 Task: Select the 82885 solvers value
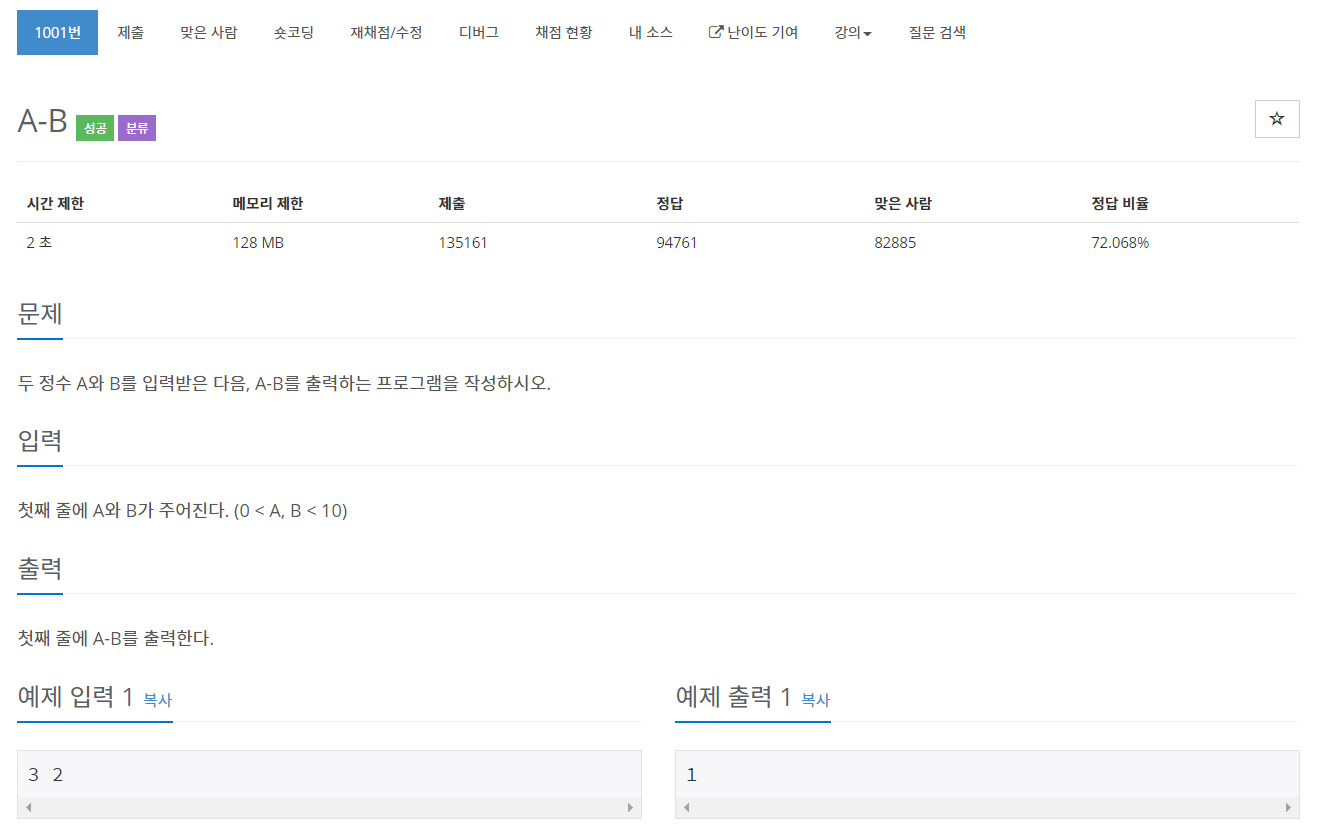[895, 242]
